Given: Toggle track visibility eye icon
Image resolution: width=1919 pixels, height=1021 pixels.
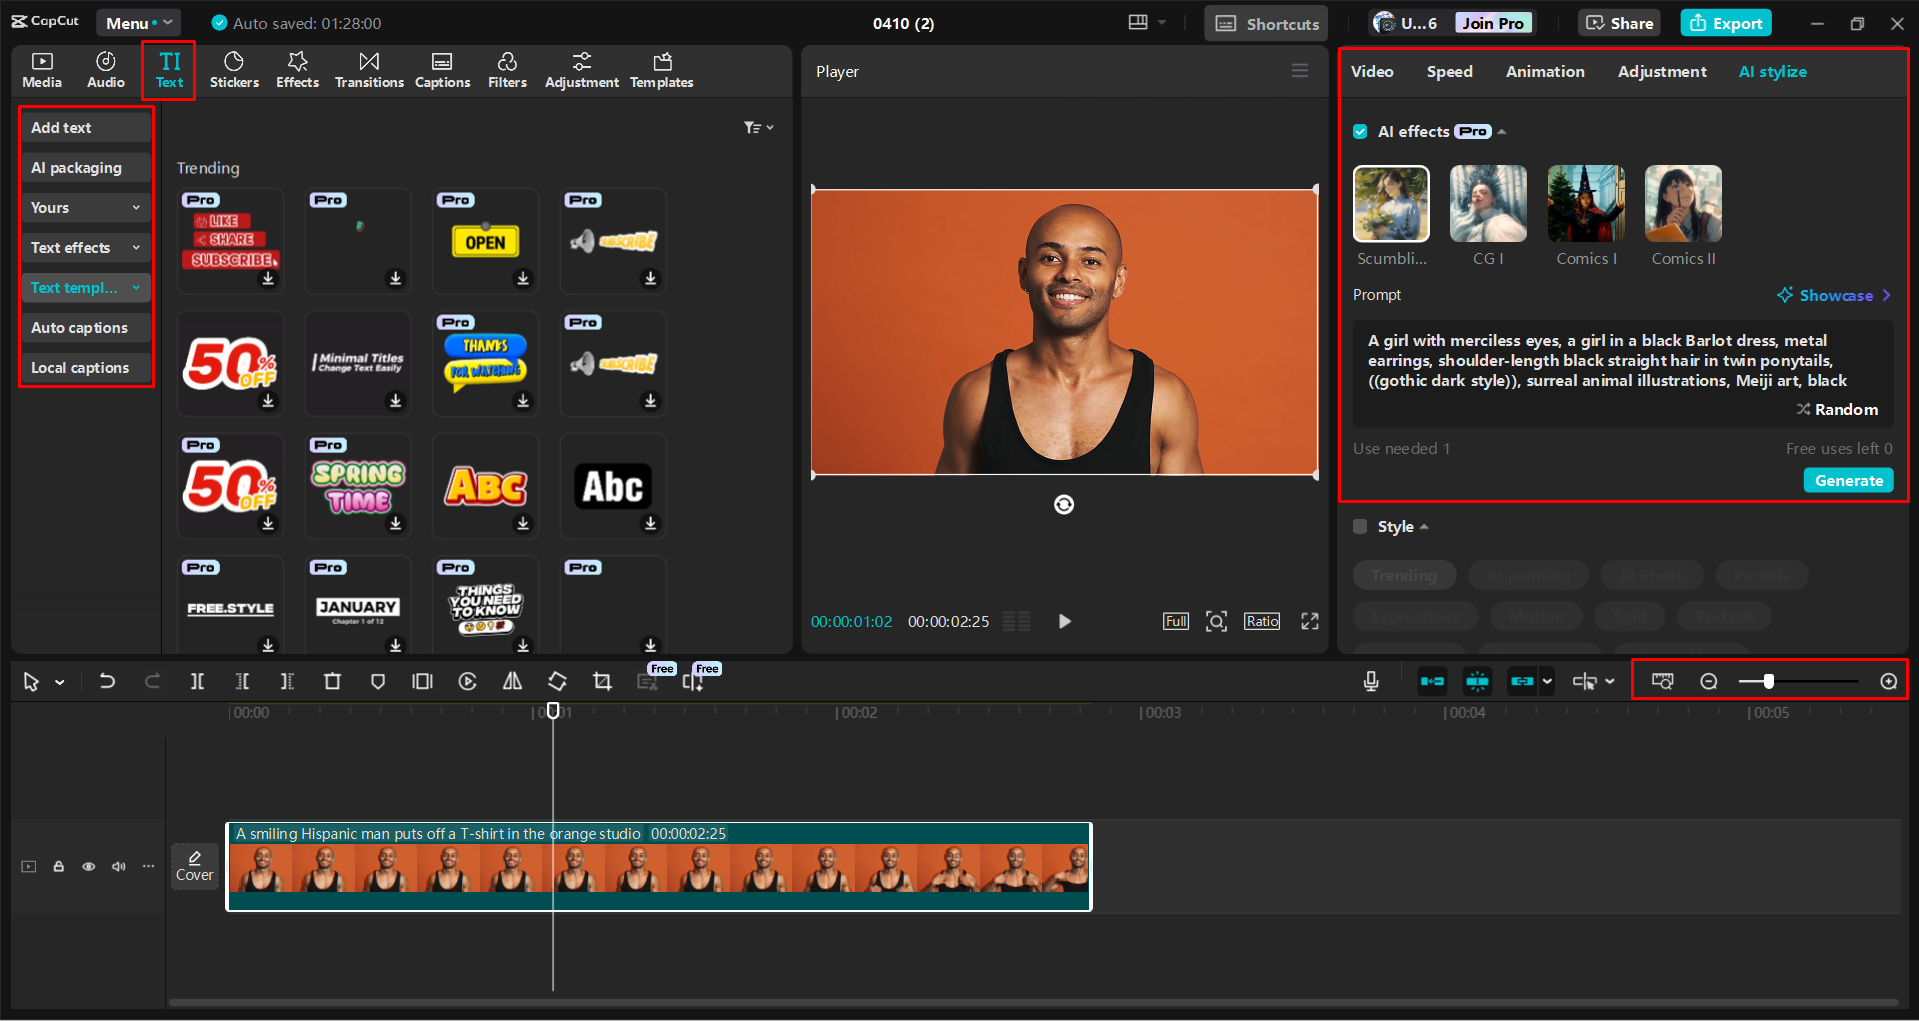Looking at the screenshot, I should click(x=89, y=866).
